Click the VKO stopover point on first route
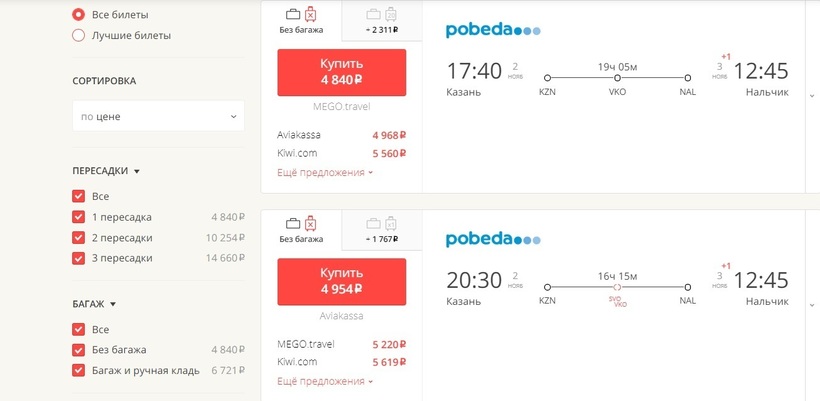This screenshot has width=820, height=401. click(617, 78)
